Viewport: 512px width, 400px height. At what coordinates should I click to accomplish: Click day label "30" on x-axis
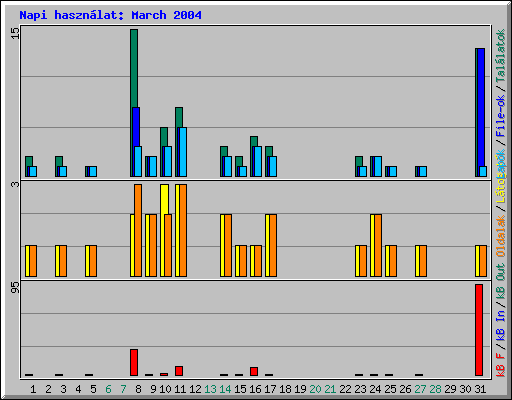(x=465, y=389)
